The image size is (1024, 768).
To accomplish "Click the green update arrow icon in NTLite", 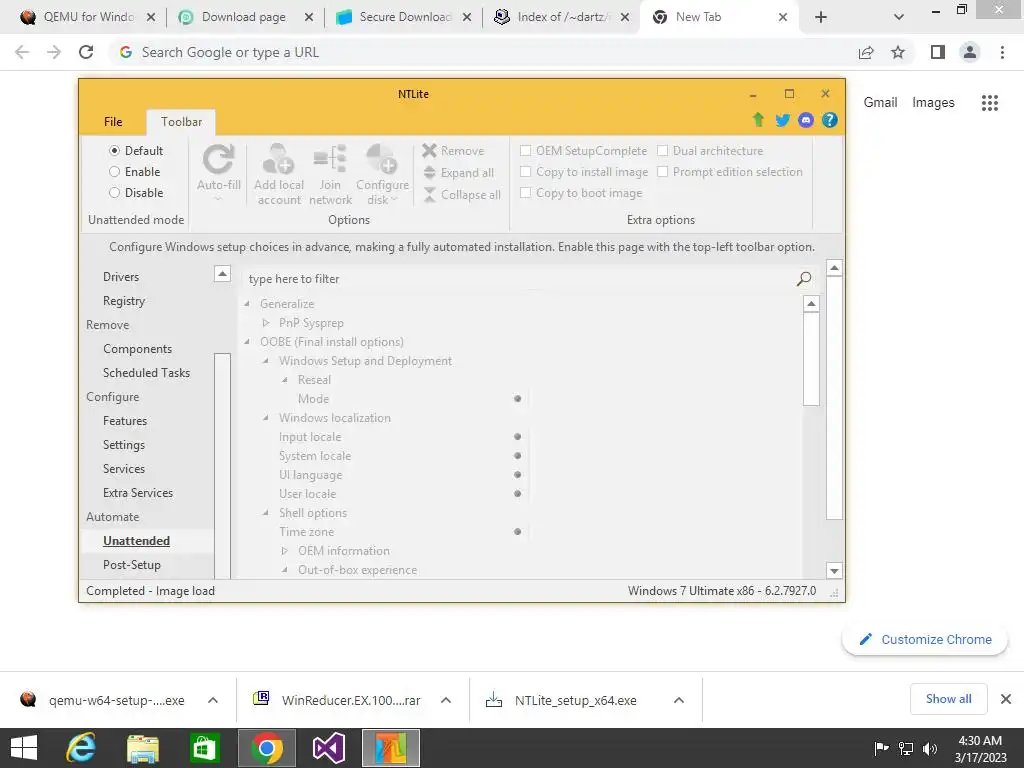I will [x=758, y=120].
